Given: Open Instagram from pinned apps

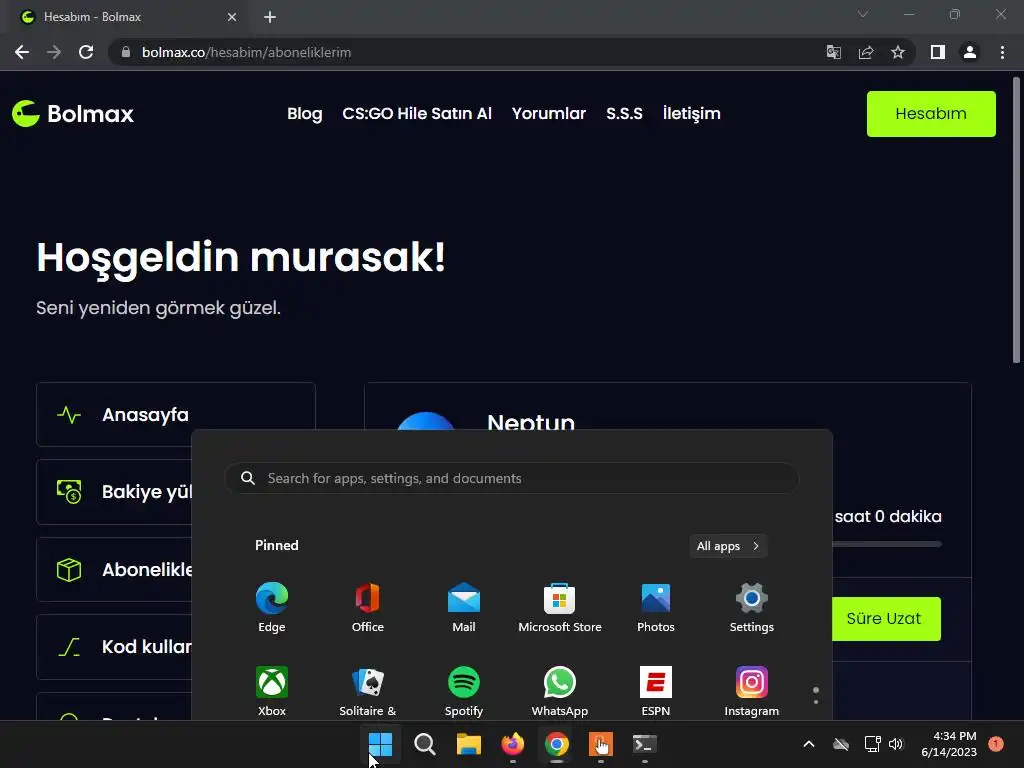Looking at the screenshot, I should click(x=752, y=691).
